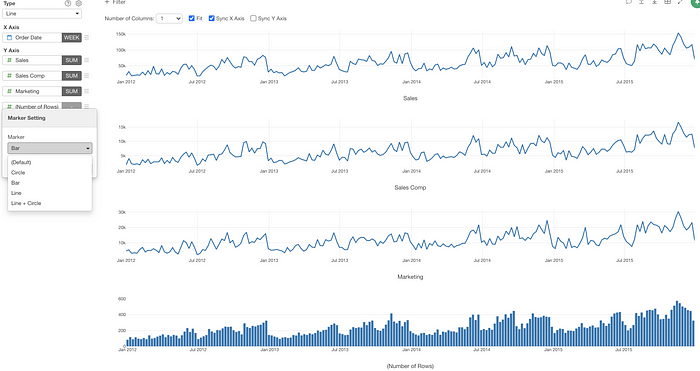This screenshot has height=371, width=700.
Task: Click the (Number of Rows) chart title label
Action: 410,366
